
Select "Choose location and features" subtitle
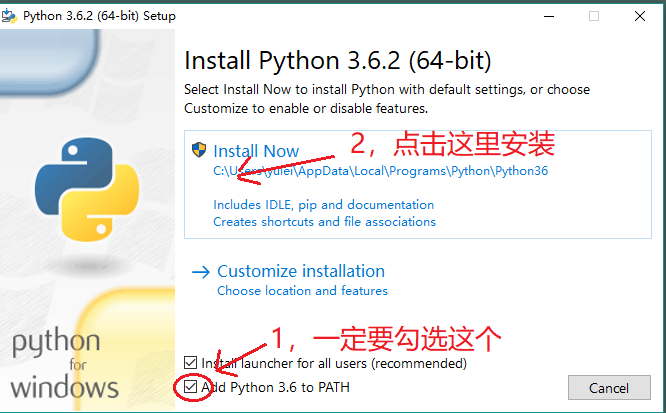(x=302, y=291)
